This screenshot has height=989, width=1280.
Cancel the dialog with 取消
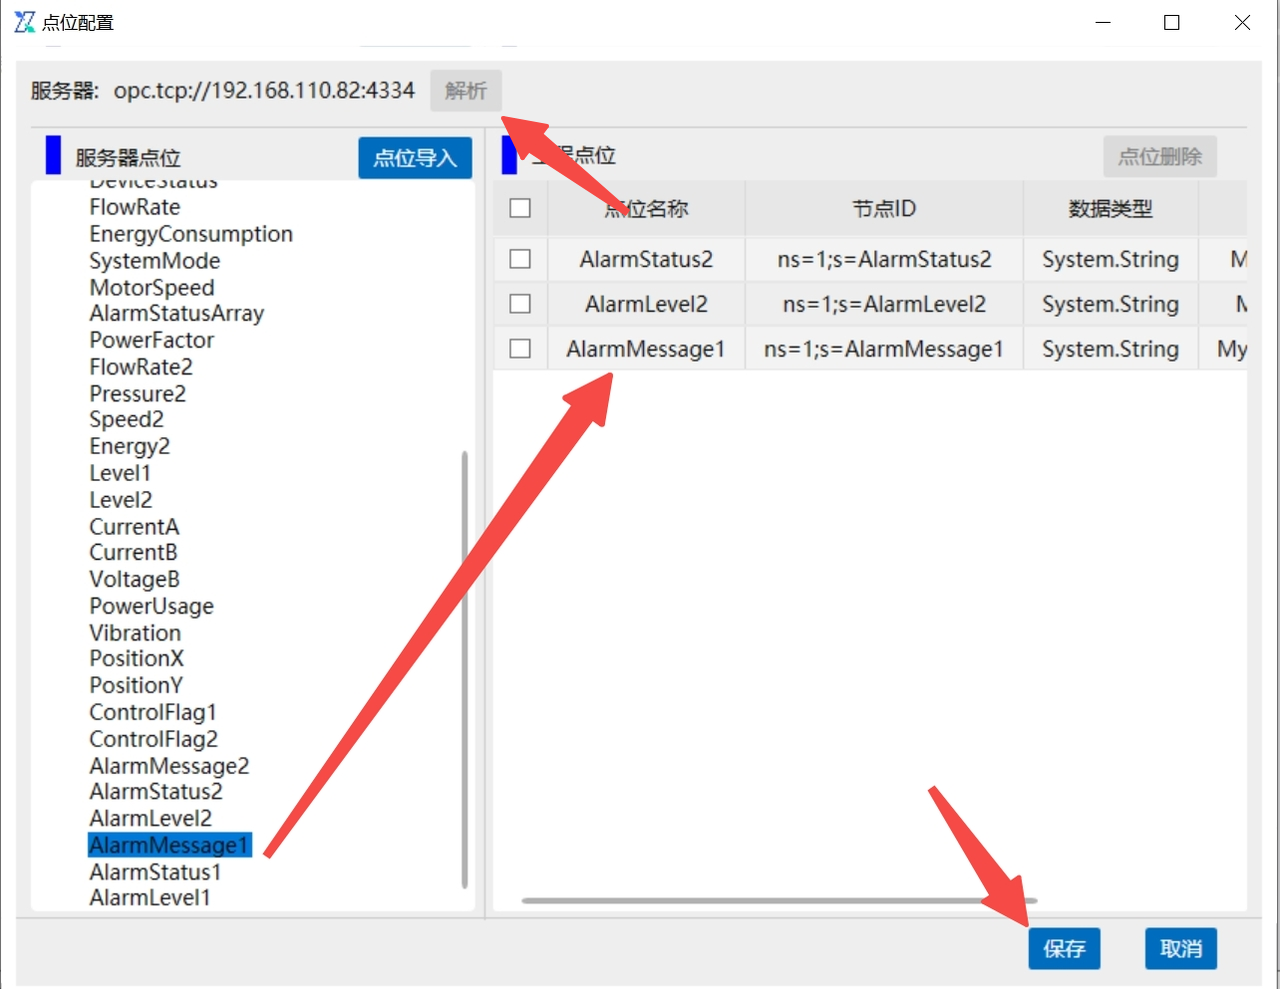(1181, 948)
